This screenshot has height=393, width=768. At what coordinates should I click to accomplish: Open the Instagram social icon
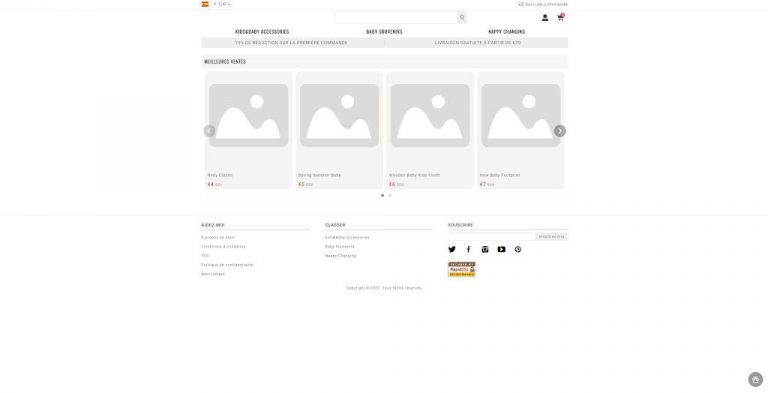[485, 249]
